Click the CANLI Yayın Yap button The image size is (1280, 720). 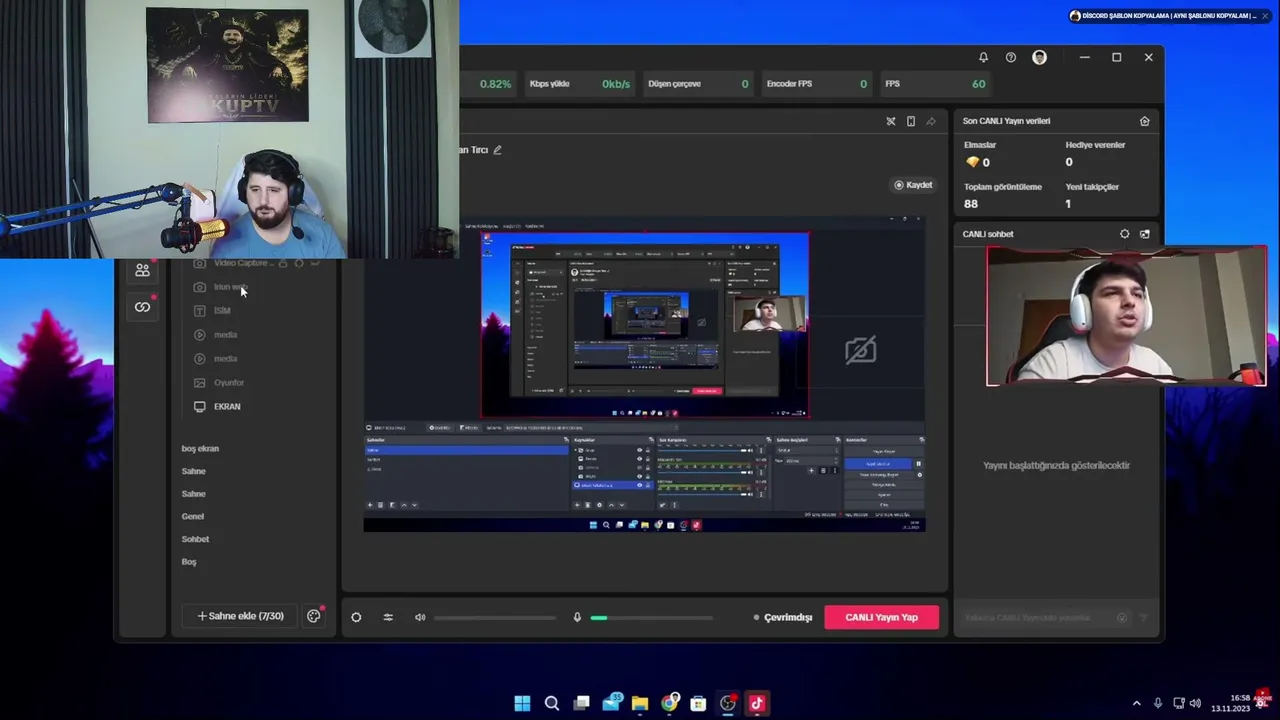pos(881,617)
